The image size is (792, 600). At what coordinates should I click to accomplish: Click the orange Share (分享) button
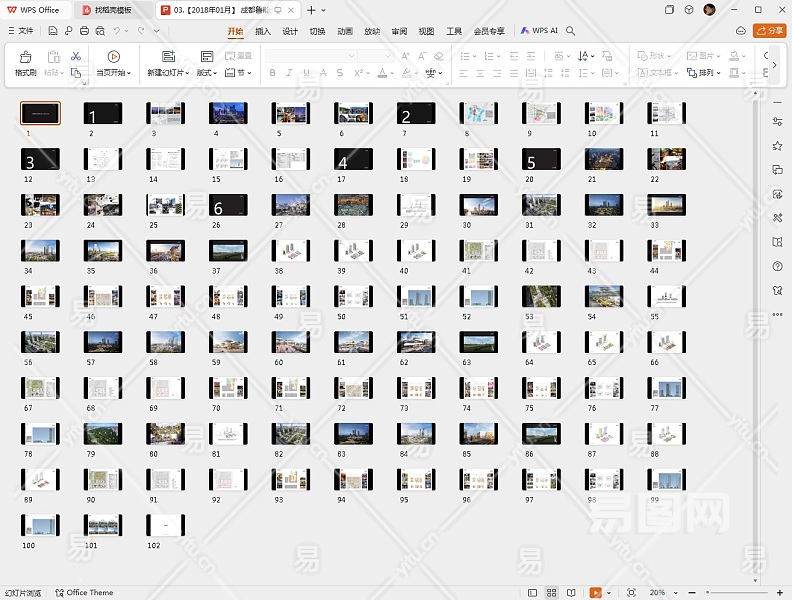click(x=770, y=31)
